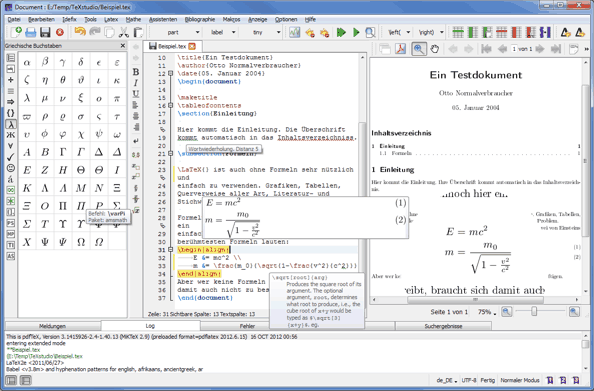594x391 pixels.
Task: Click the PDF zoom slider handle
Action: click(x=534, y=311)
